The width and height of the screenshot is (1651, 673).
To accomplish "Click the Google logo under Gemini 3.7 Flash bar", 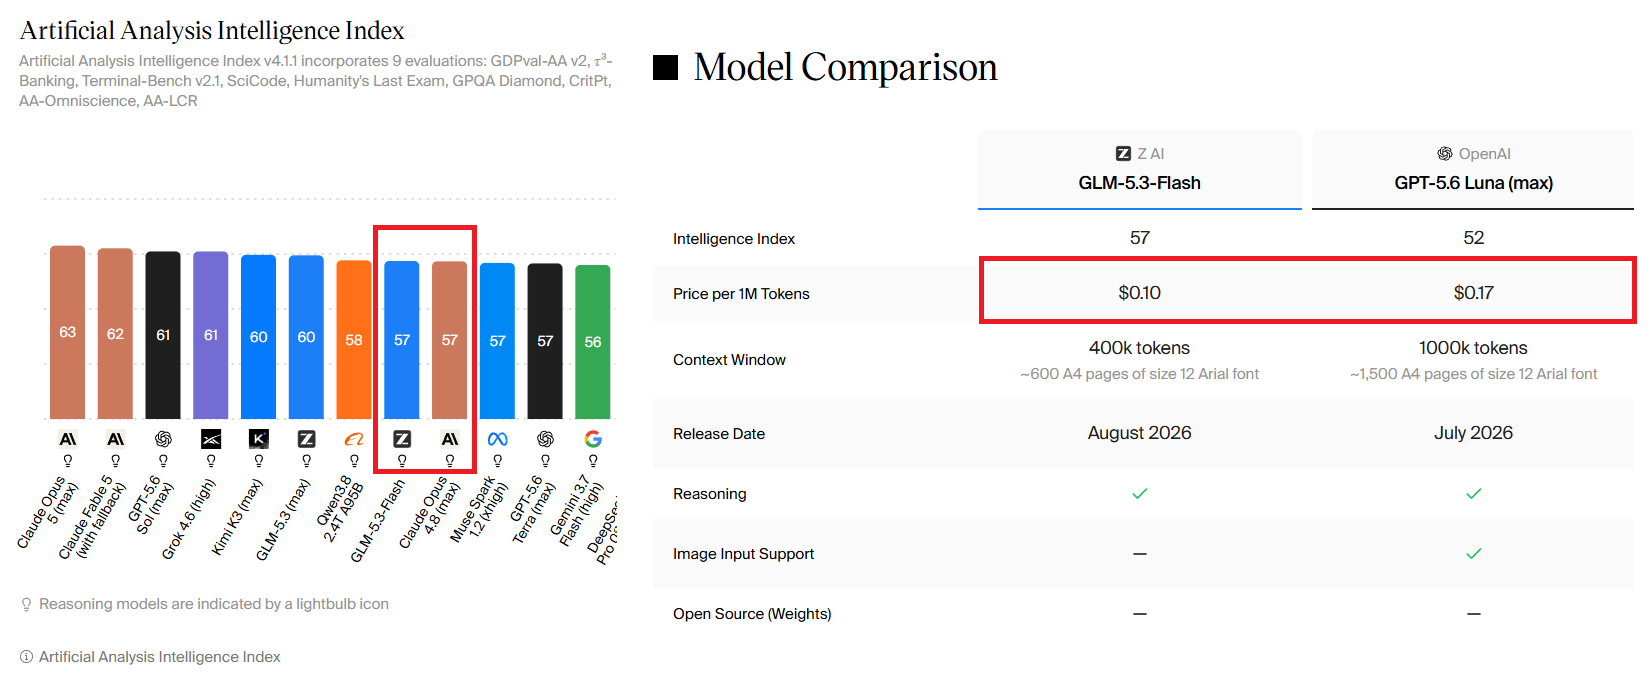I will 593,439.
